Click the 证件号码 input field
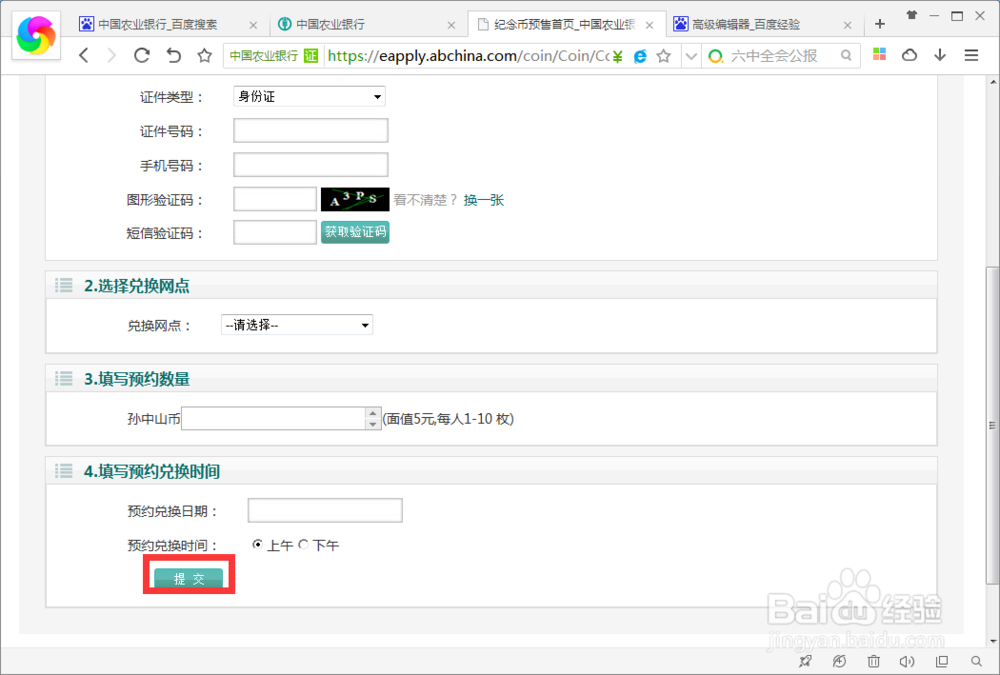Viewport: 1000px width, 675px height. 311,130
